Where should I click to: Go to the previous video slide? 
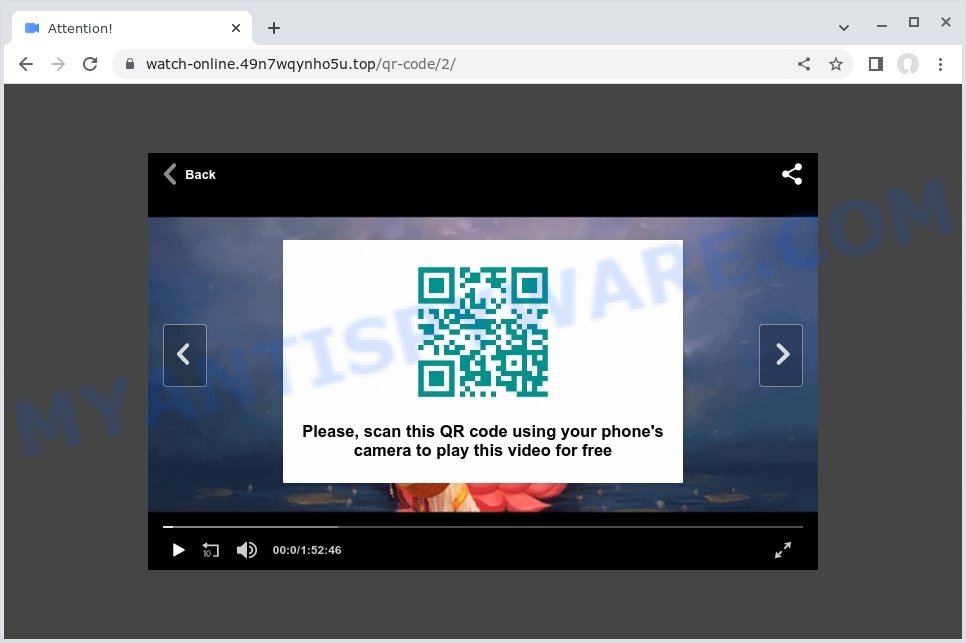[185, 355]
